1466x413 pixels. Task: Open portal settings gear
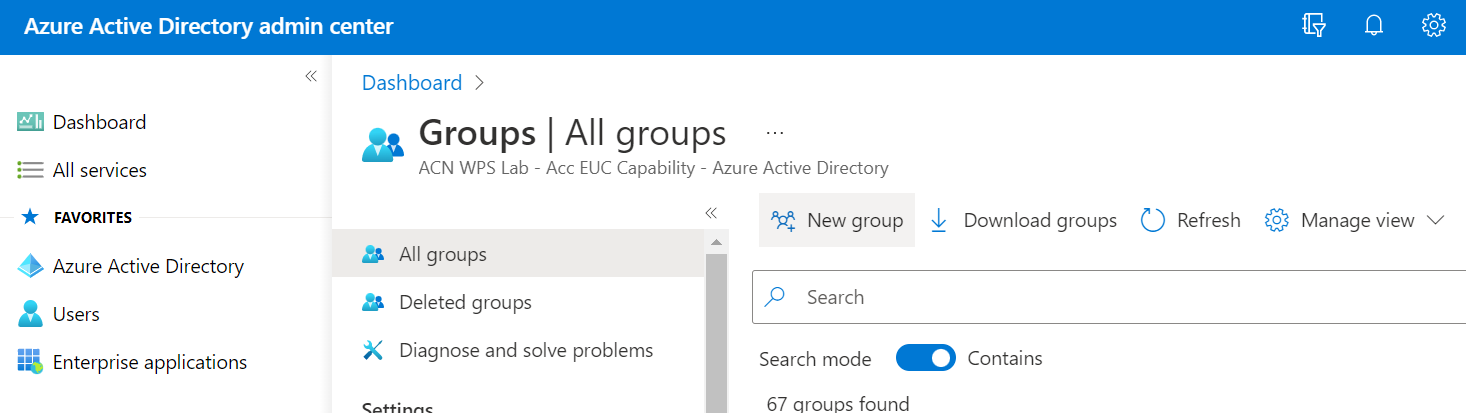click(x=1434, y=26)
